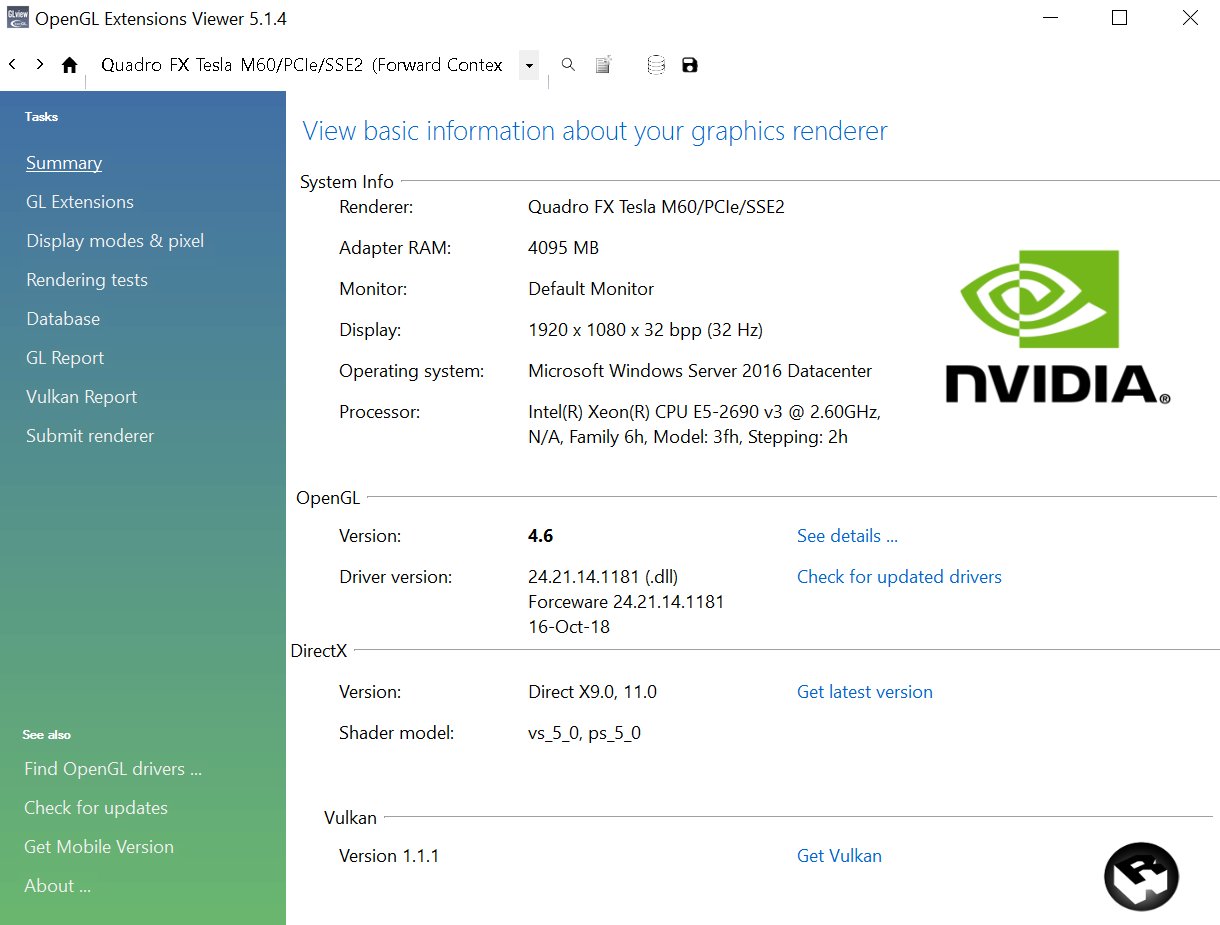Click the forward navigation arrow
This screenshot has width=1220, height=925.
click(x=40, y=65)
